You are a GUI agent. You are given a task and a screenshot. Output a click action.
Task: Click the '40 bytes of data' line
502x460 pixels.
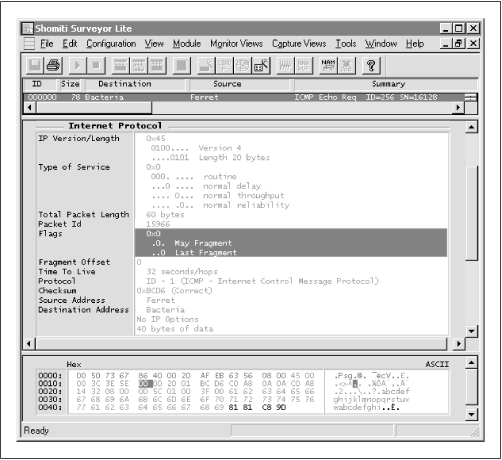click(x=175, y=329)
